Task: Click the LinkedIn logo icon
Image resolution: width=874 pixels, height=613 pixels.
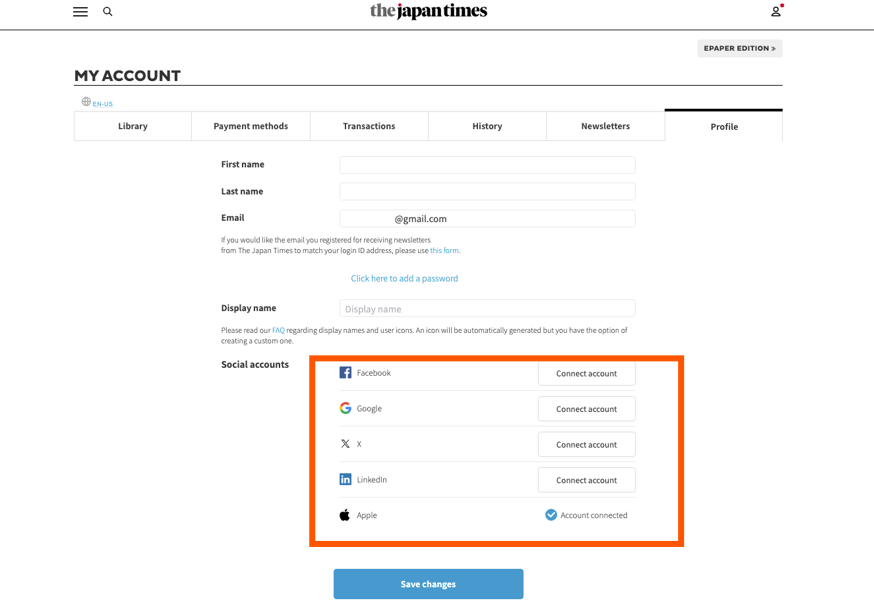Action: [345, 479]
